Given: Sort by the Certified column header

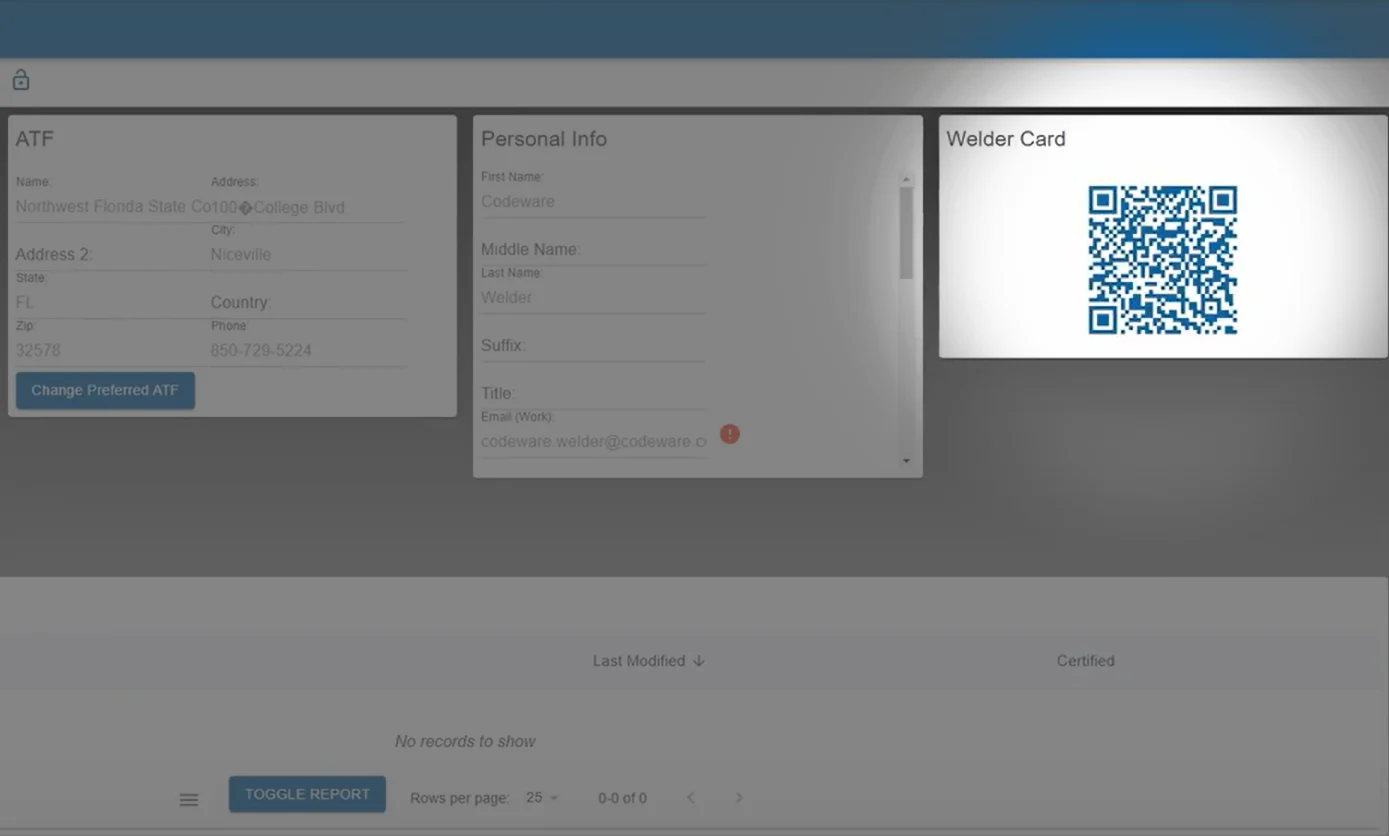Looking at the screenshot, I should coord(1085,661).
